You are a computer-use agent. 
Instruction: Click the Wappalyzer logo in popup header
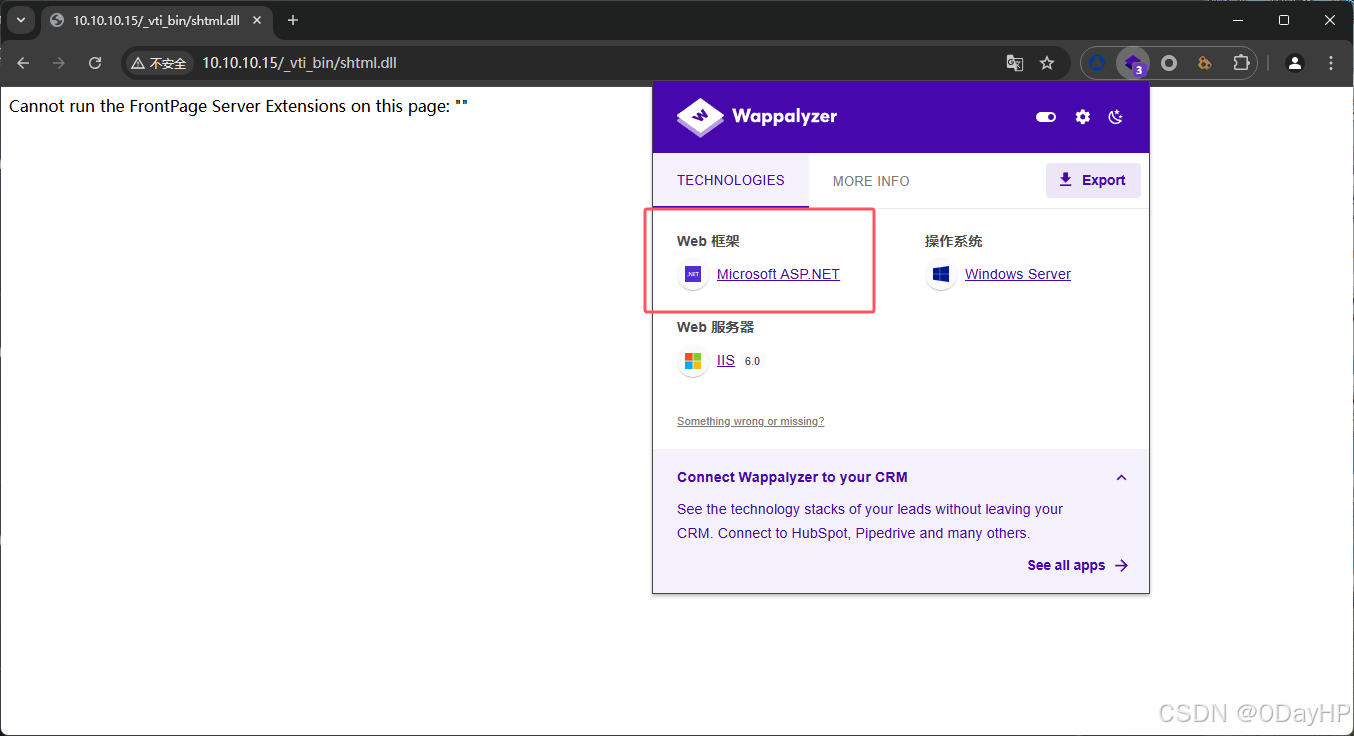(x=757, y=117)
